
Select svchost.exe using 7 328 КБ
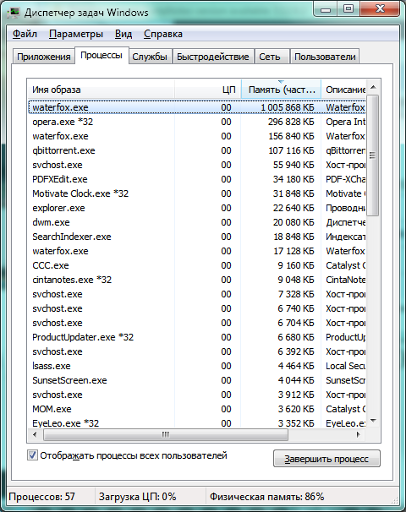(197, 294)
